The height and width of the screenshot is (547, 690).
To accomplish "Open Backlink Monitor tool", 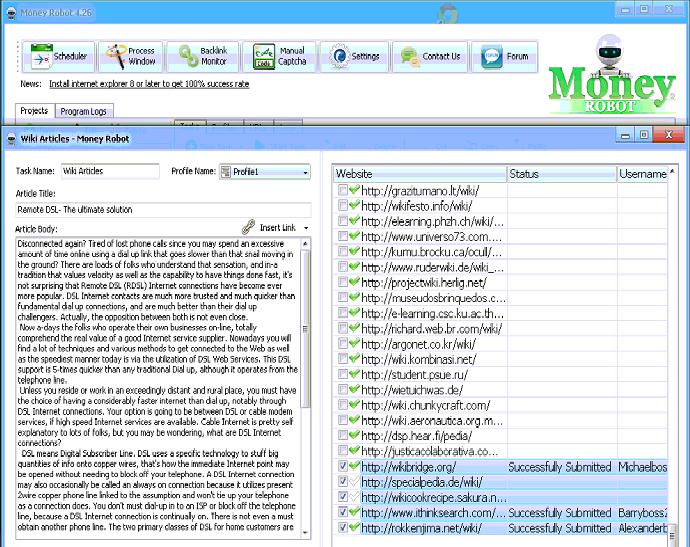I will click(x=203, y=56).
